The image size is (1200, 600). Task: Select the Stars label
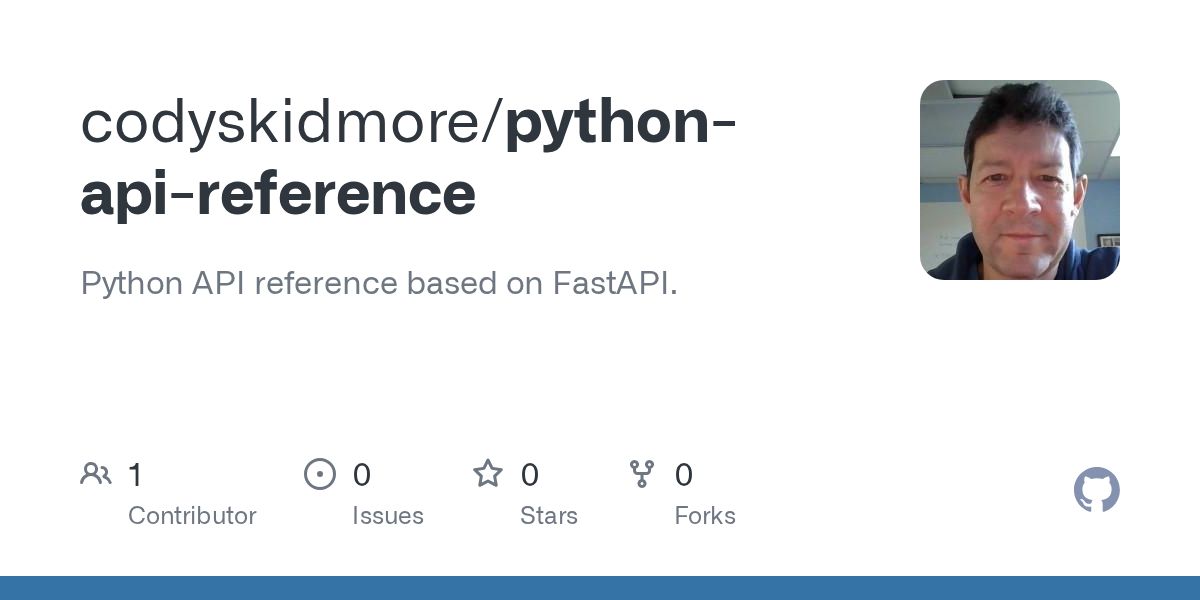click(x=551, y=516)
